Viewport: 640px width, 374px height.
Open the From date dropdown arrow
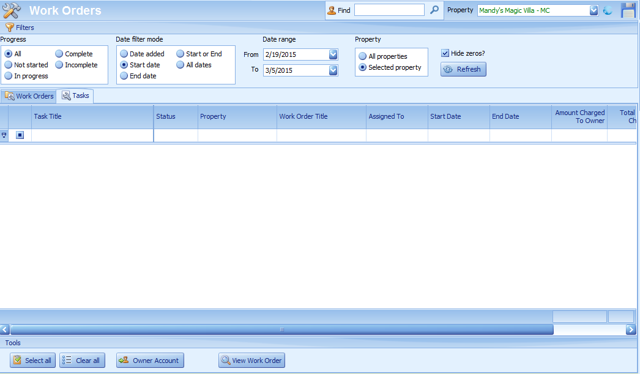(x=333, y=54)
